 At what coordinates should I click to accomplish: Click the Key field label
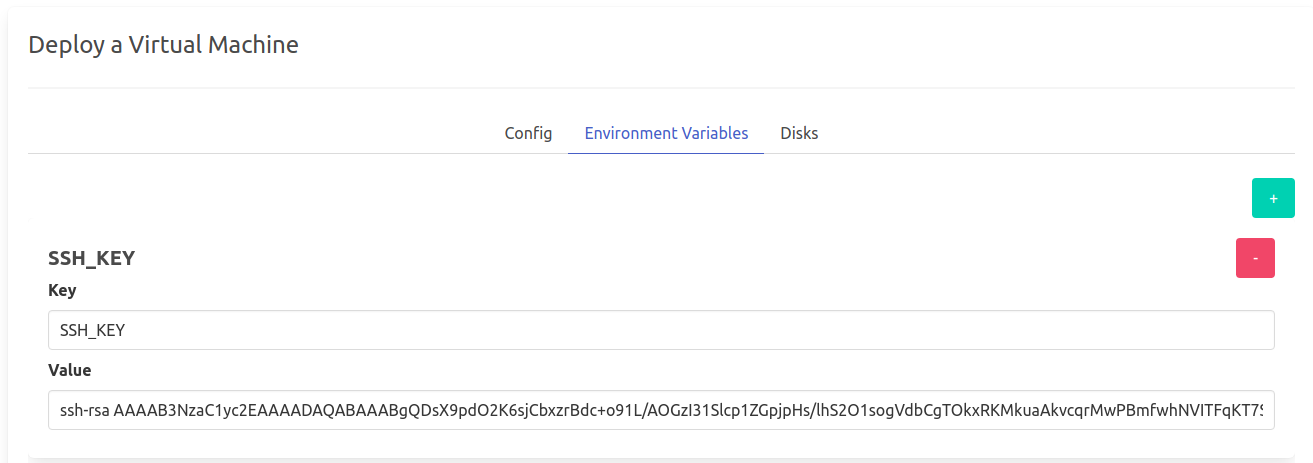[x=62, y=290]
